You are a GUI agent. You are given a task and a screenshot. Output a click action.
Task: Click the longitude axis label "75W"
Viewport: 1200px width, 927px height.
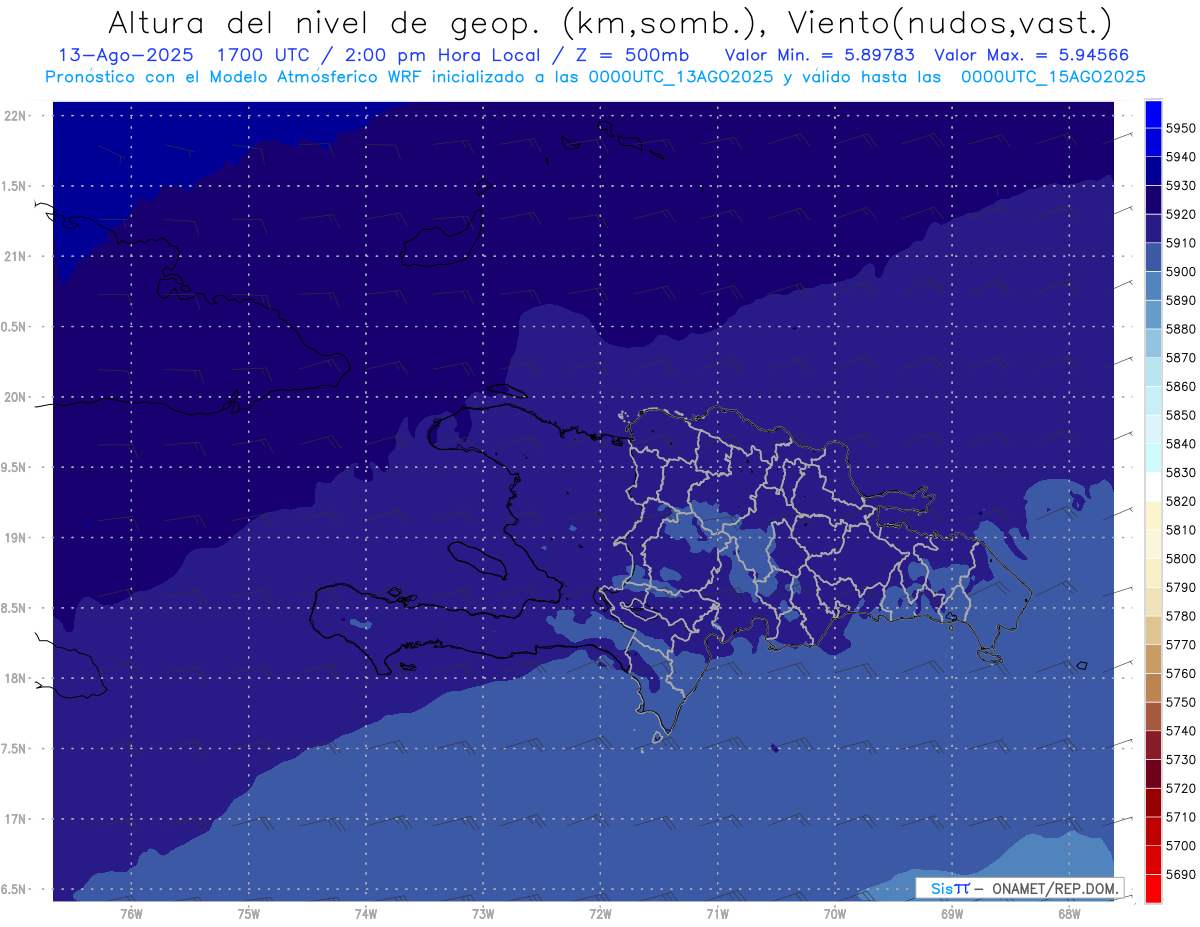[248, 913]
